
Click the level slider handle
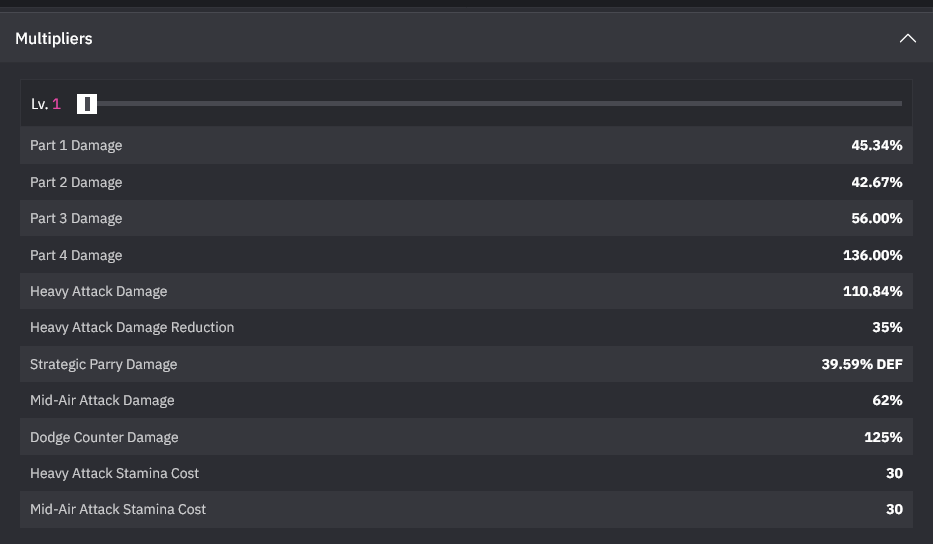(87, 104)
